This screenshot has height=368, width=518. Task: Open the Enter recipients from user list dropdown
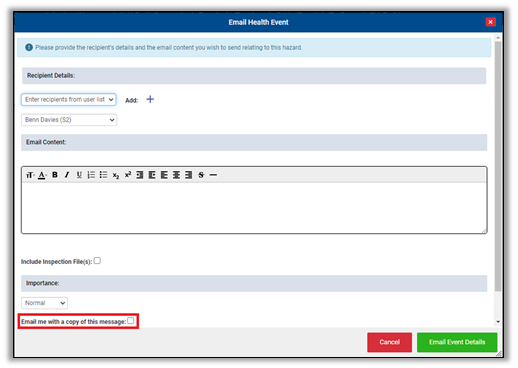[69, 99]
